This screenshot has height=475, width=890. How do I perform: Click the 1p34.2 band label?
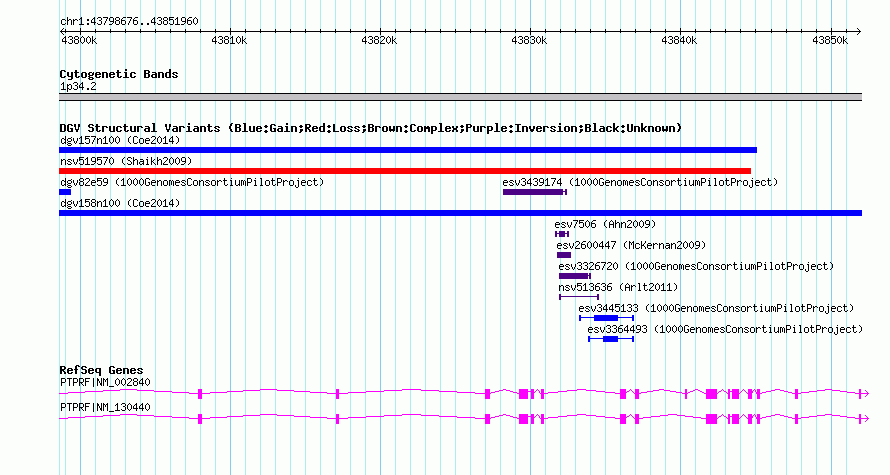click(x=78, y=87)
